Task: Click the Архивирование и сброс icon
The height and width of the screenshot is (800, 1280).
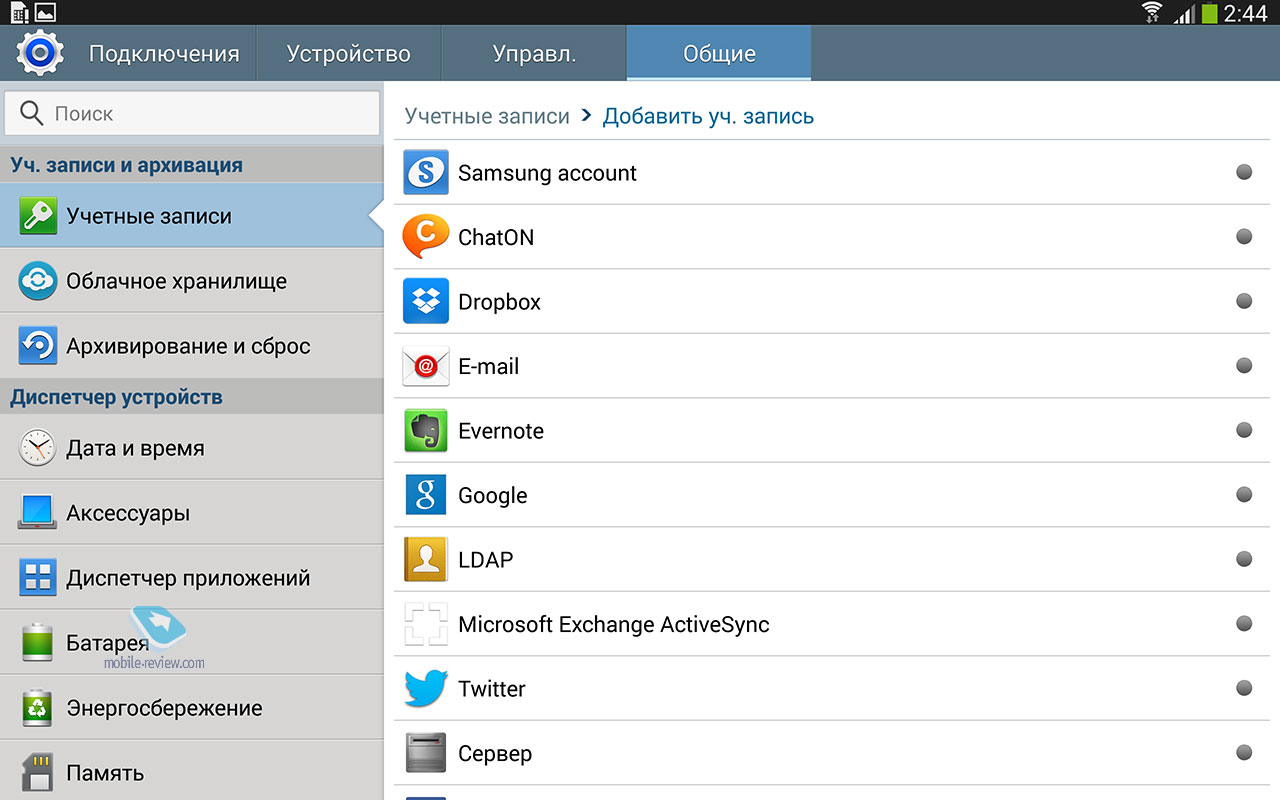Action: click(x=38, y=346)
